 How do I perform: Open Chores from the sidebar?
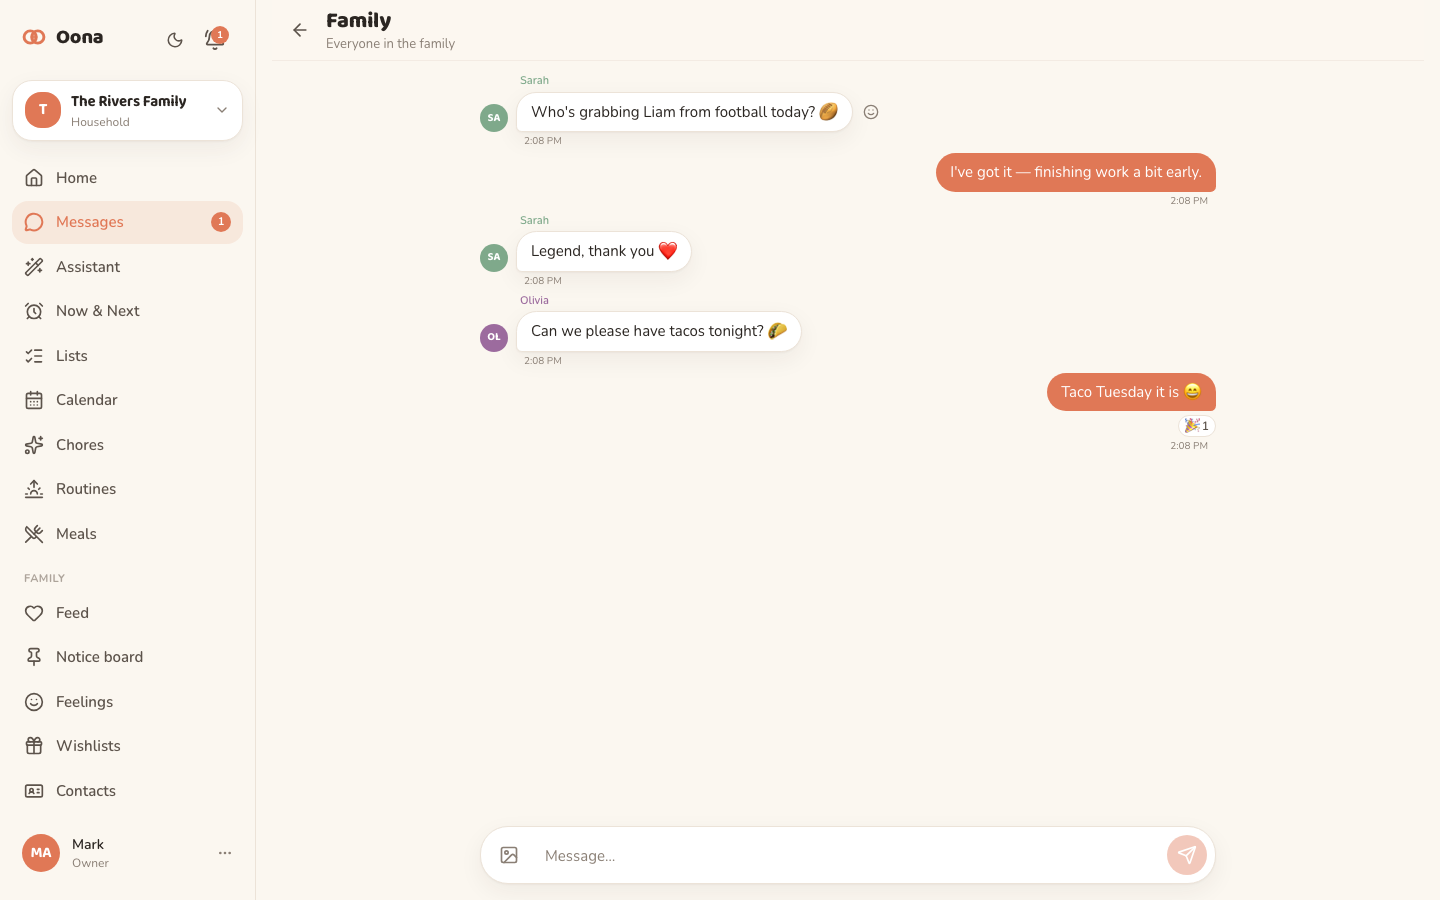127,445
